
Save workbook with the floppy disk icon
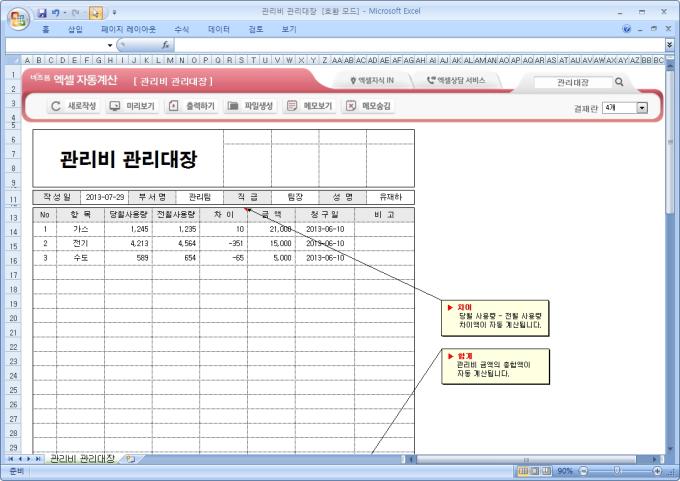pyautogui.click(x=42, y=13)
